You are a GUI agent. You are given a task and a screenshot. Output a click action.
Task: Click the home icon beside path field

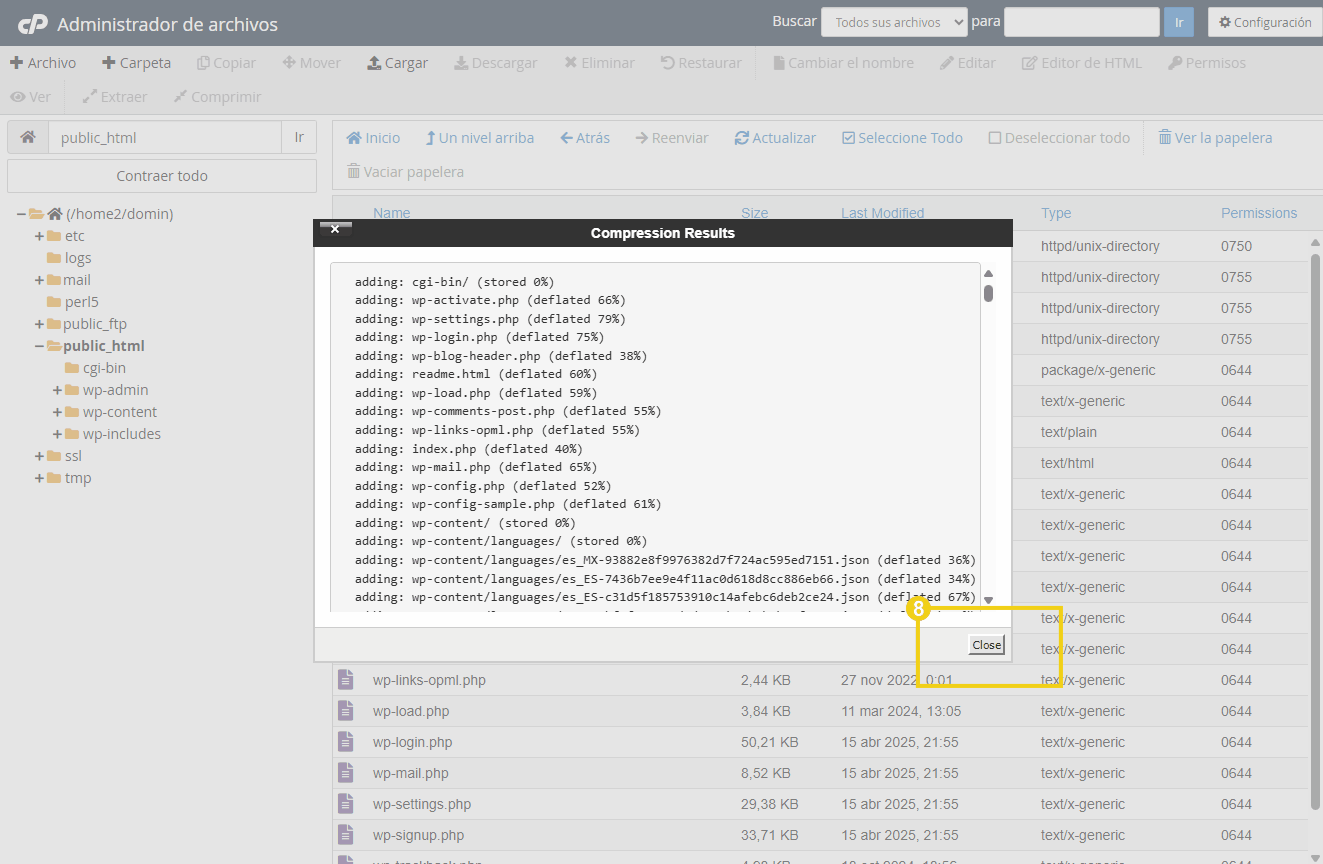[x=28, y=138]
